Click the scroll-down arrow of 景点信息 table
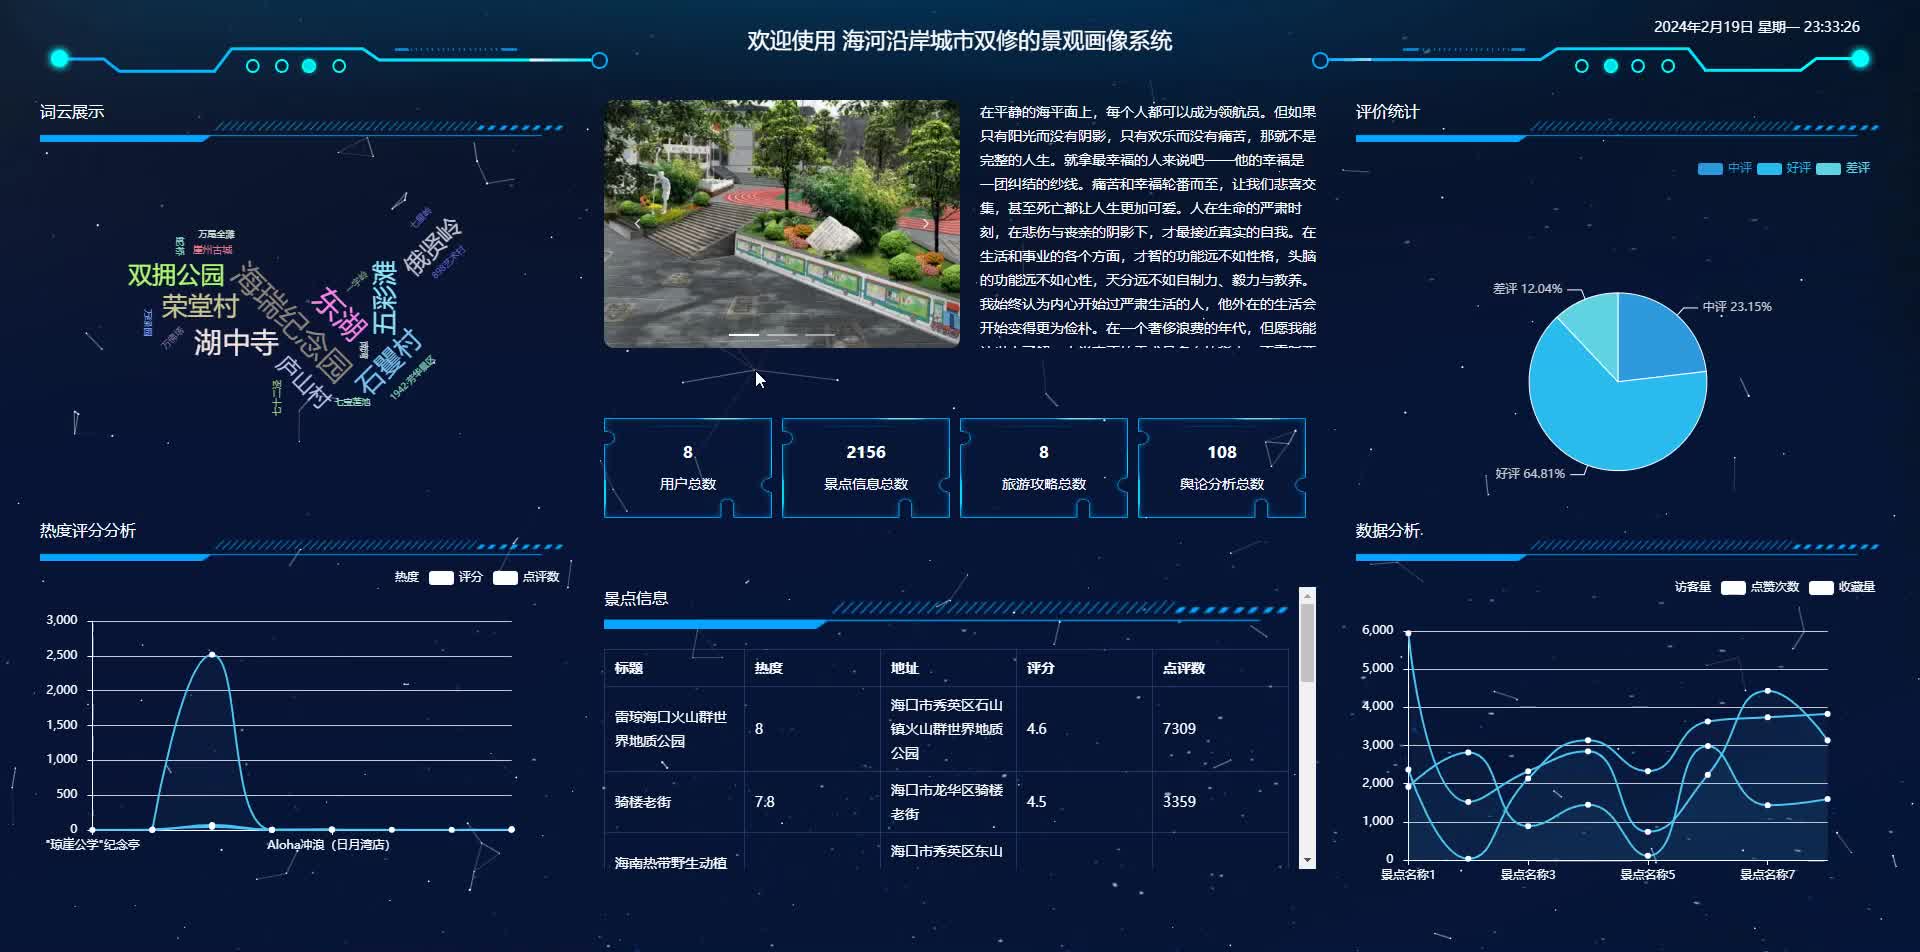Screen dimensions: 1920x952 pos(1307,861)
